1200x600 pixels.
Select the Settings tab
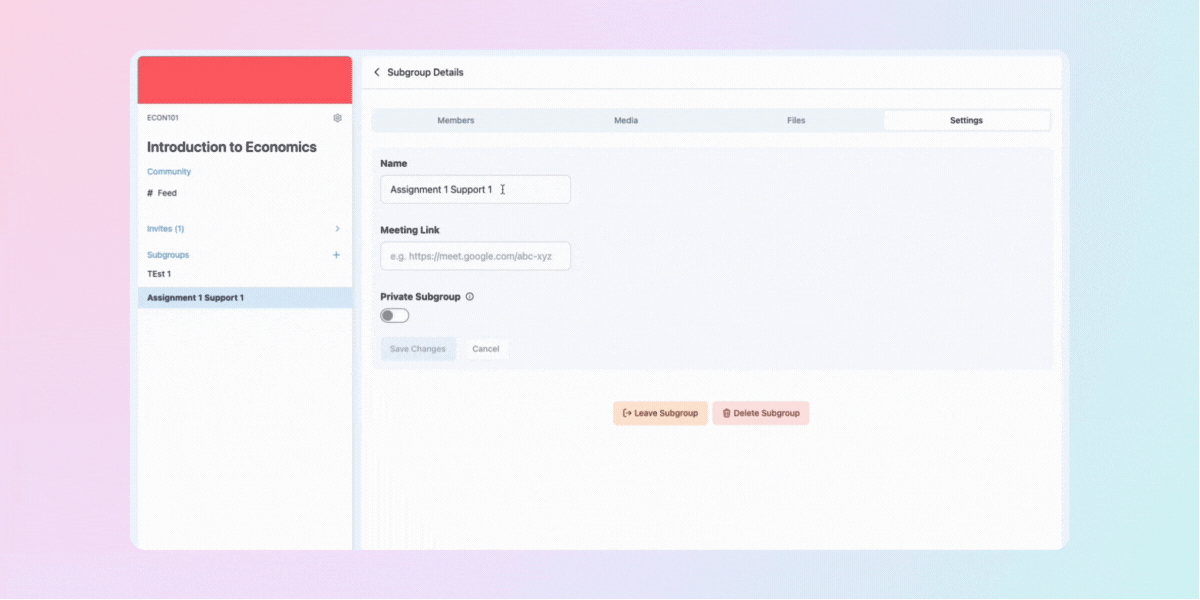[966, 120]
